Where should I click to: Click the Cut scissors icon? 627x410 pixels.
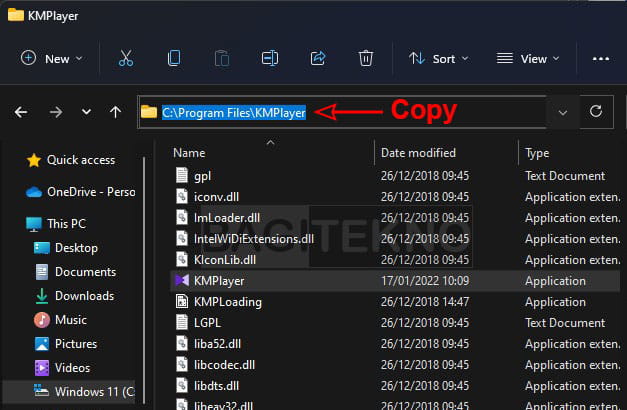pos(126,58)
